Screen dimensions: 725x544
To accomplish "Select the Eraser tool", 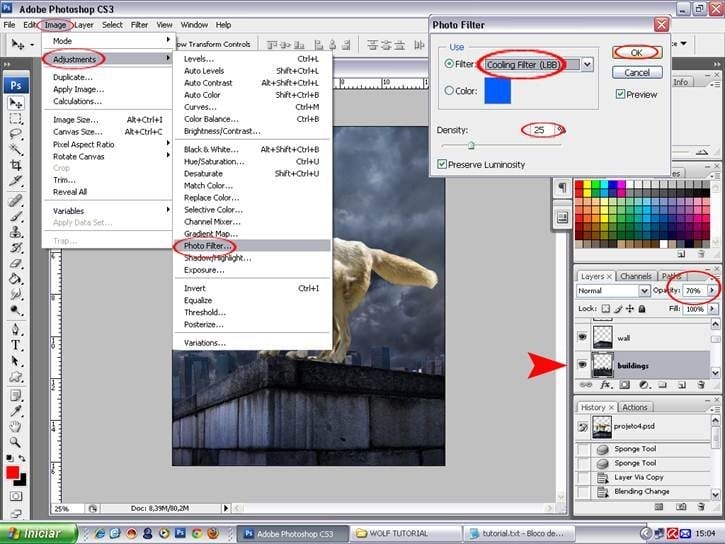I will (x=16, y=263).
